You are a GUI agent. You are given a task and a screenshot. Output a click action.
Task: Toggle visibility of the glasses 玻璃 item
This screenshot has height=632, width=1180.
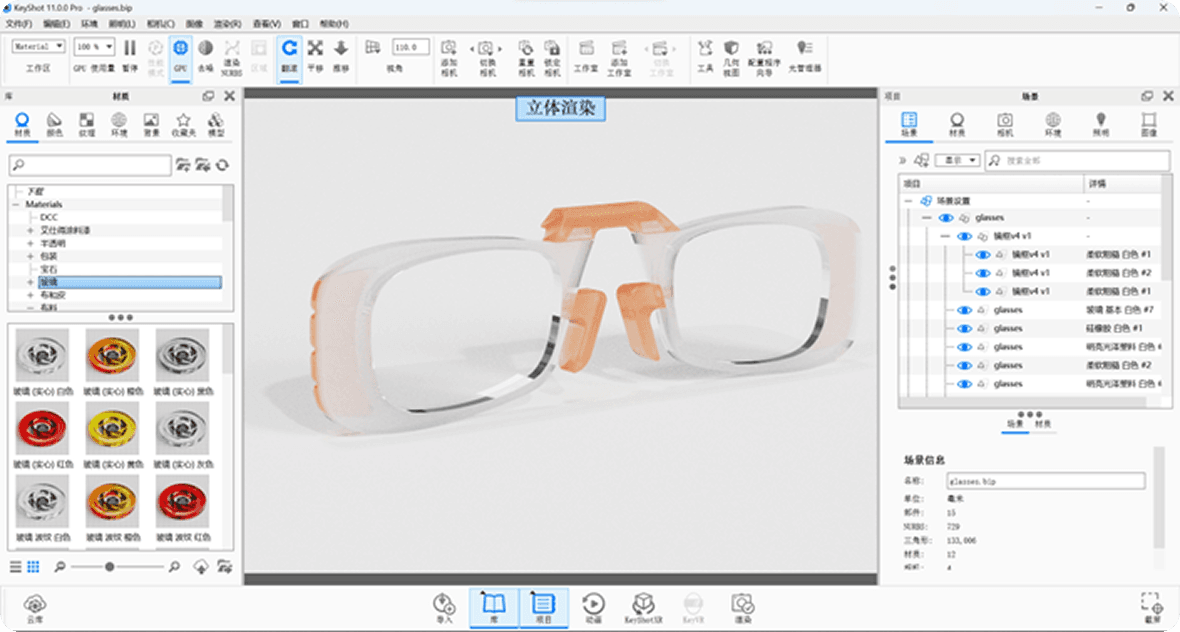964,310
